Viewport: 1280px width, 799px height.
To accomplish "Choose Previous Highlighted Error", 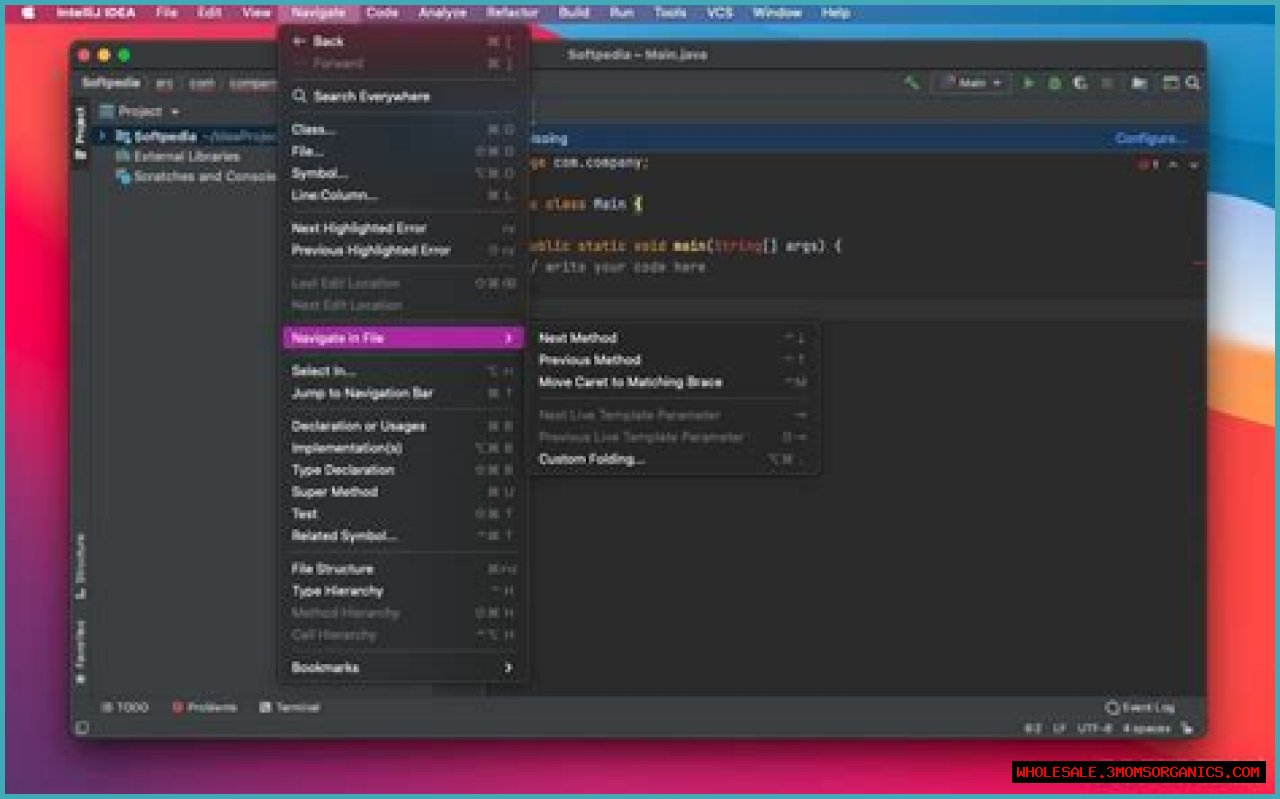I will click(x=403, y=250).
